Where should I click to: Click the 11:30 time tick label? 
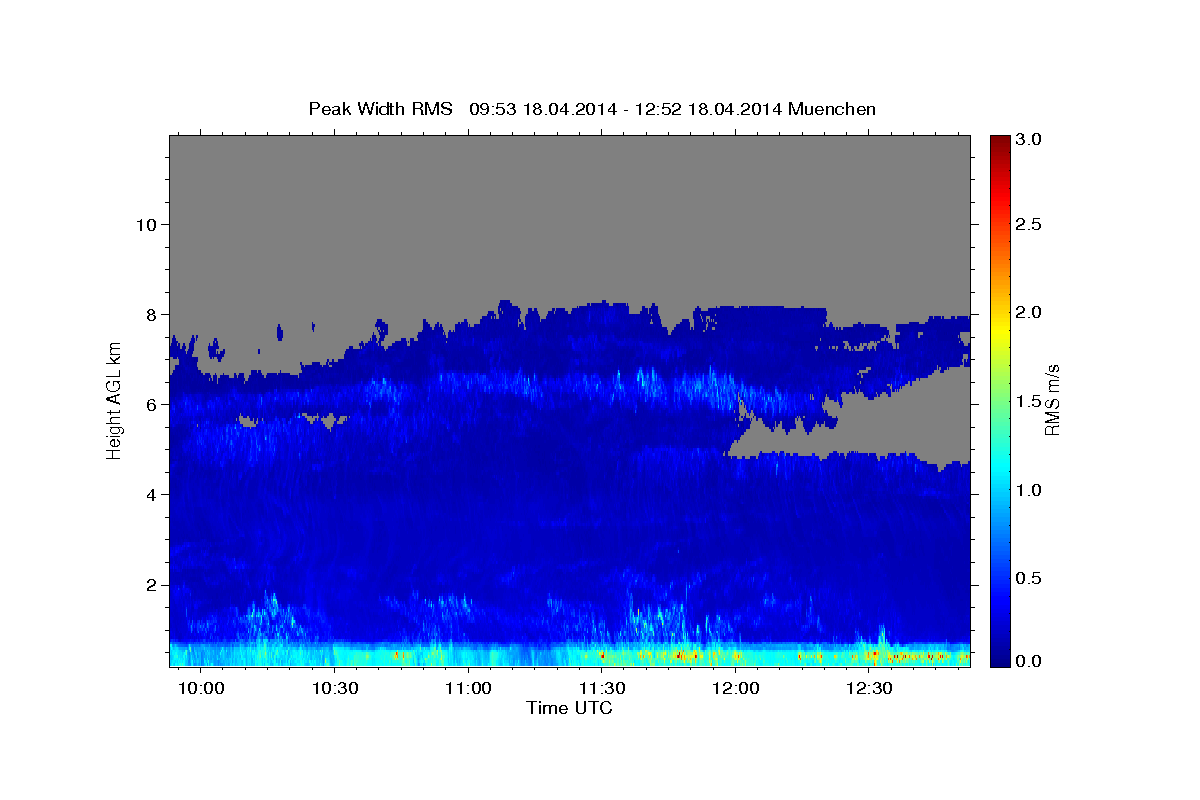pos(603,689)
